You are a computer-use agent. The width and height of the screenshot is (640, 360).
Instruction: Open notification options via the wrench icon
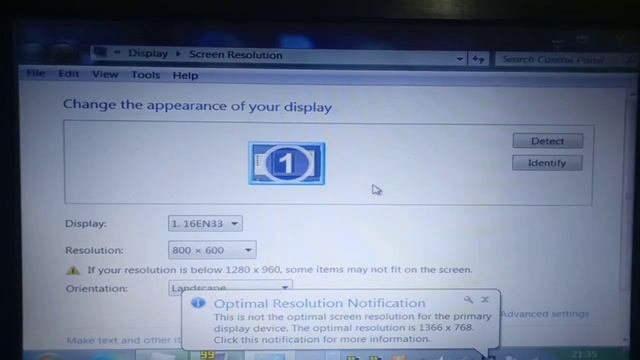pyautogui.click(x=468, y=300)
